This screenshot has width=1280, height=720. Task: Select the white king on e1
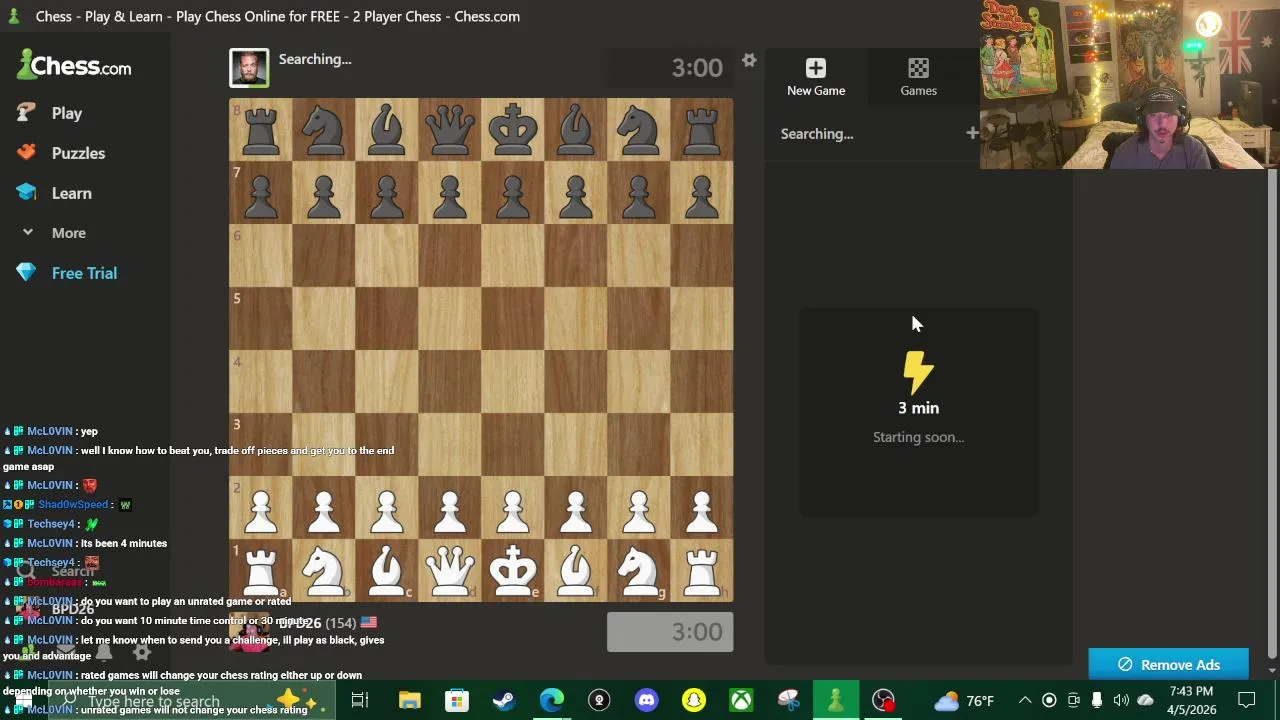[513, 569]
